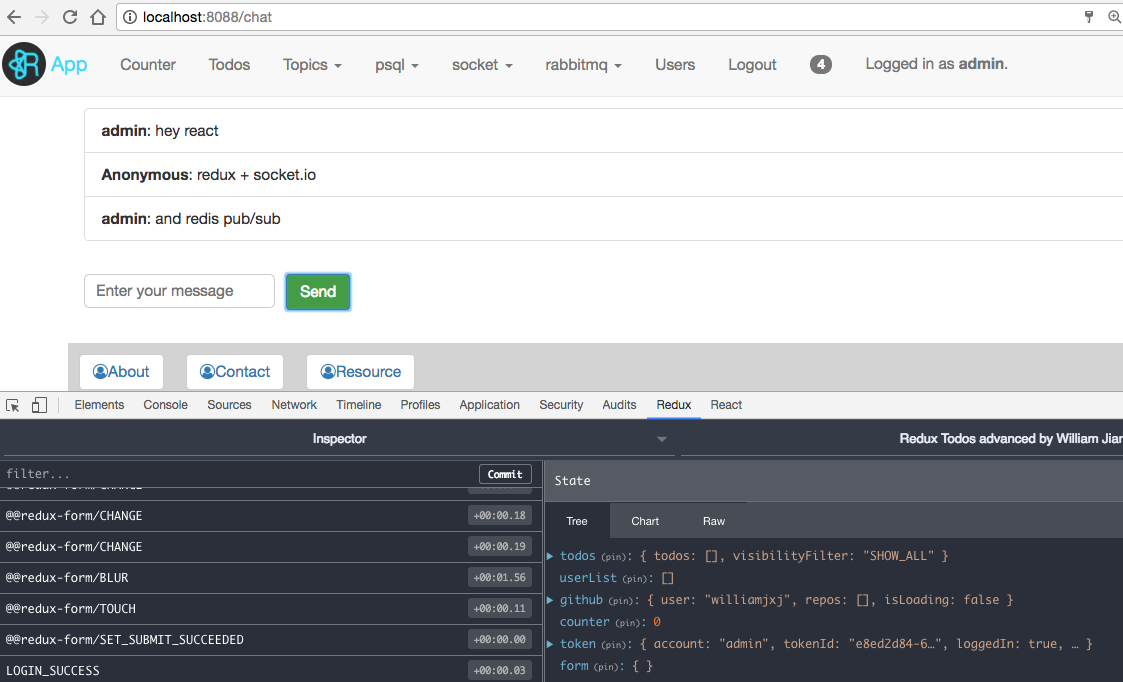Select the @@redux-form/SET_SUBMIT_SUCCEEDED action
This screenshot has height=682, width=1123.
[271, 639]
